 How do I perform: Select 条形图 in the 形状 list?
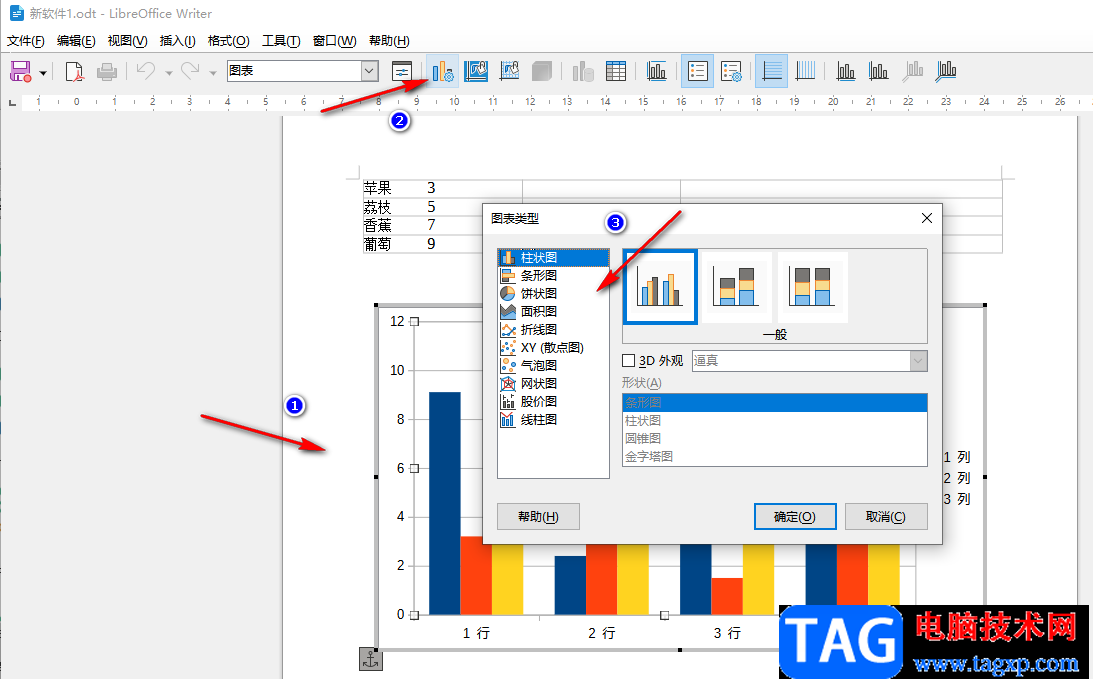774,403
